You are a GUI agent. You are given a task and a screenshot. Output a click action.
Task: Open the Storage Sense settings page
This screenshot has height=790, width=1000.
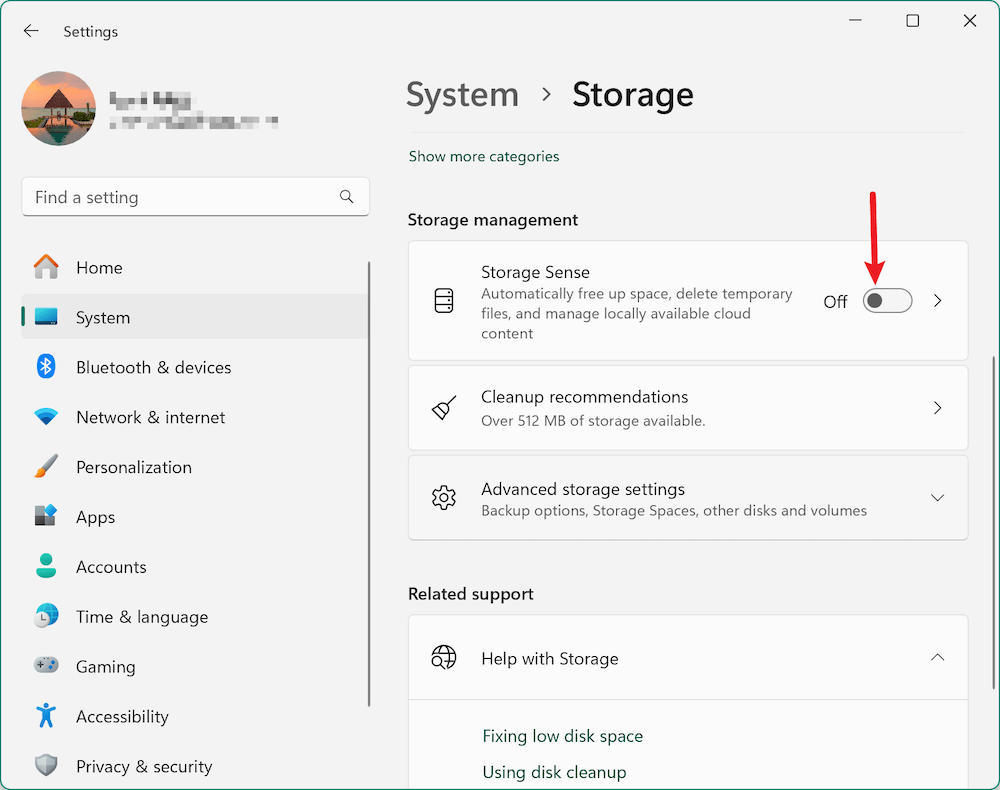pyautogui.click(x=937, y=300)
